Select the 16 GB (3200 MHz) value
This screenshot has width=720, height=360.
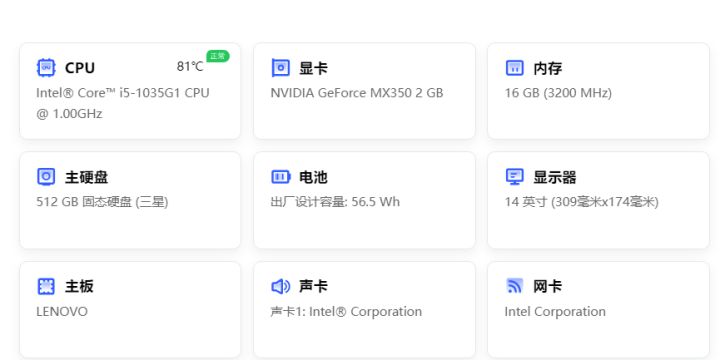(558, 93)
